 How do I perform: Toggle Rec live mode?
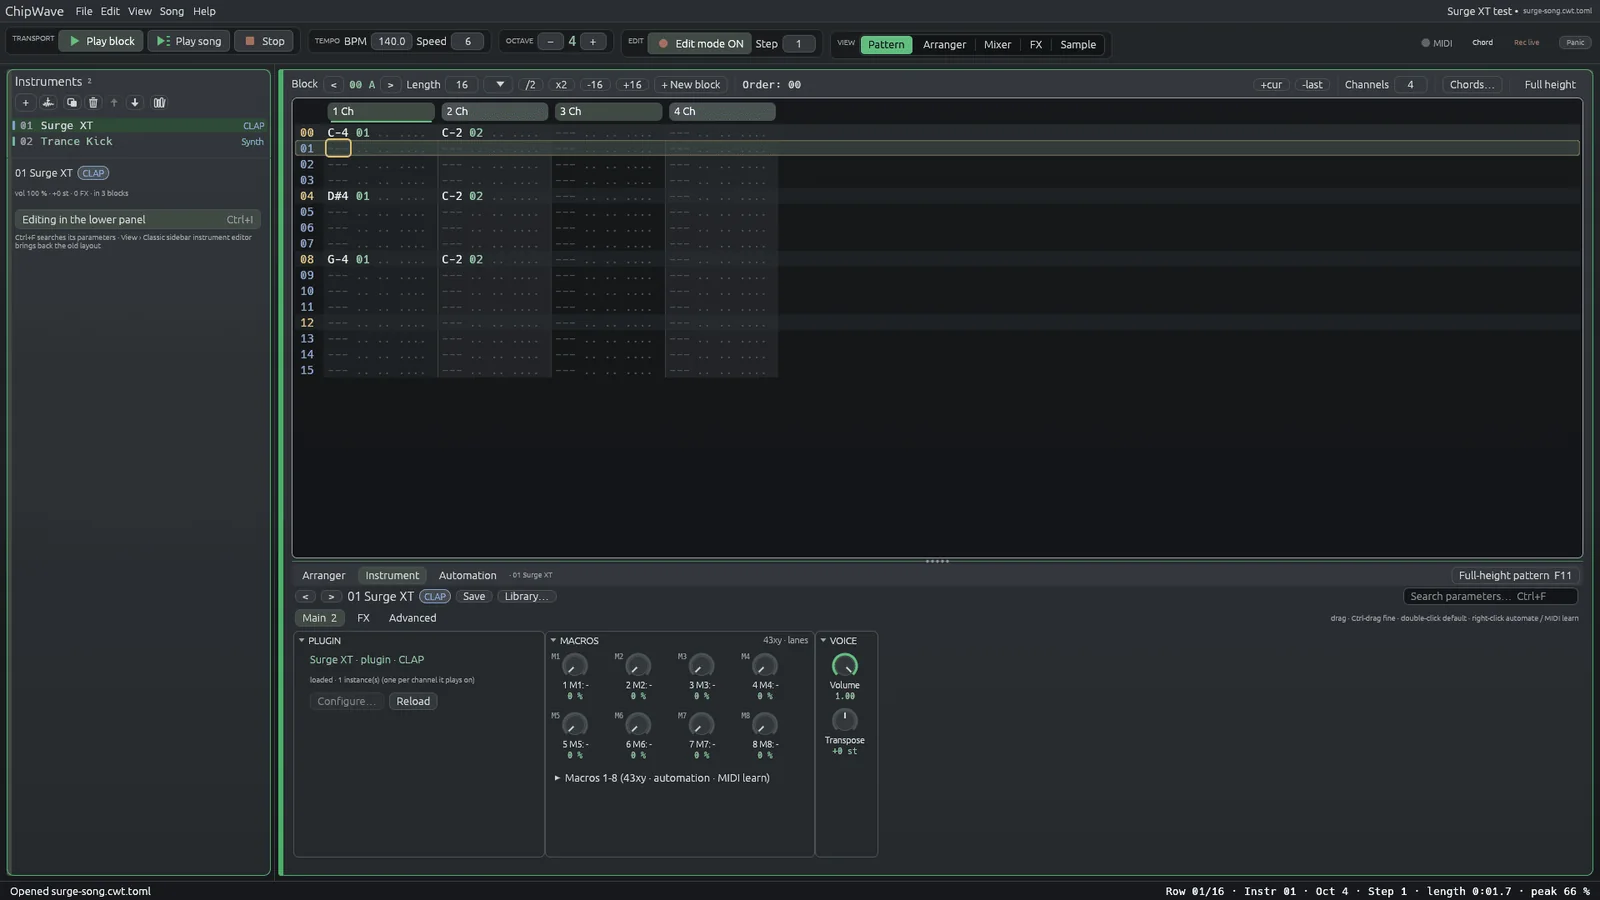[1526, 43]
